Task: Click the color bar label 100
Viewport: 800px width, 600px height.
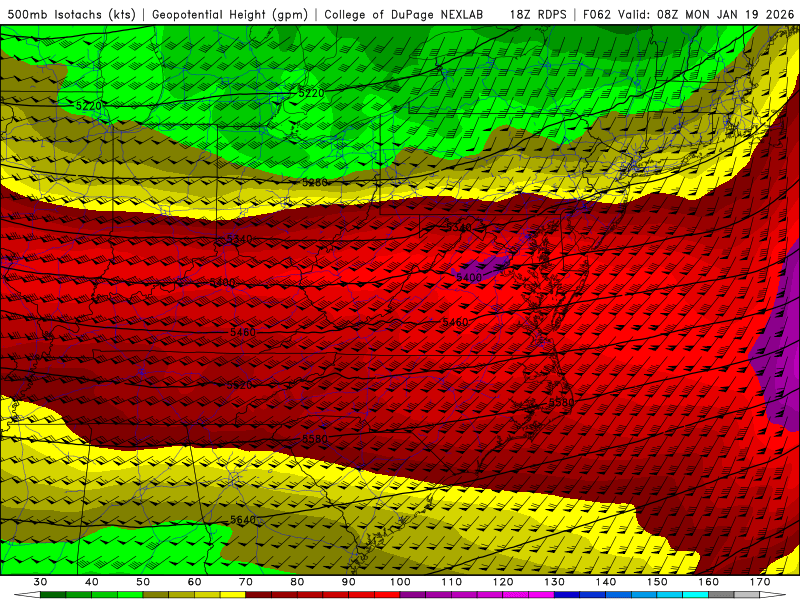Action: coord(400,582)
